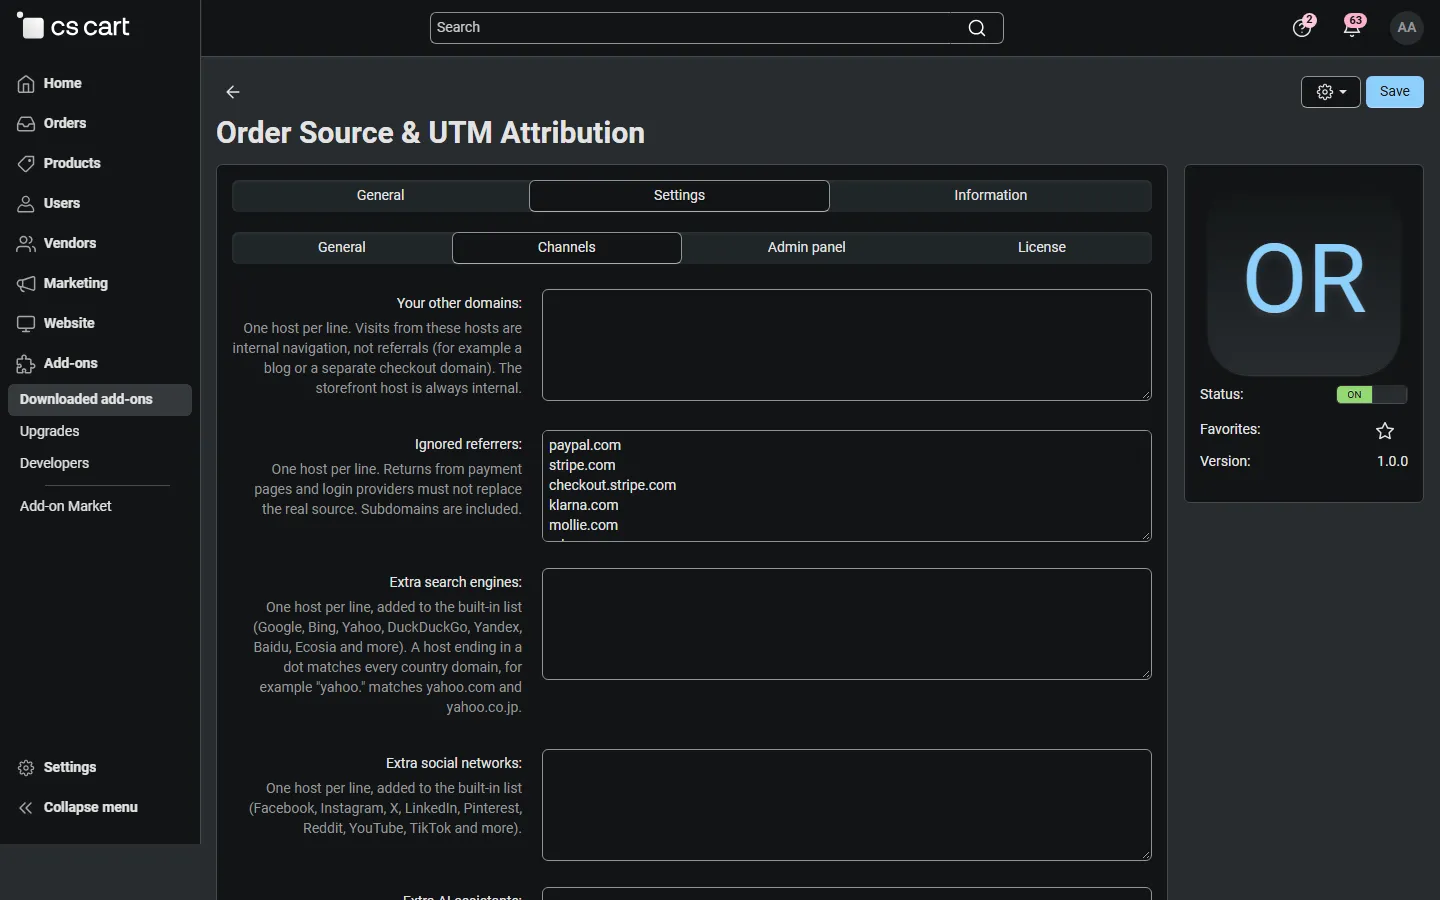
Task: Click the Your other domains text area
Action: click(x=847, y=345)
